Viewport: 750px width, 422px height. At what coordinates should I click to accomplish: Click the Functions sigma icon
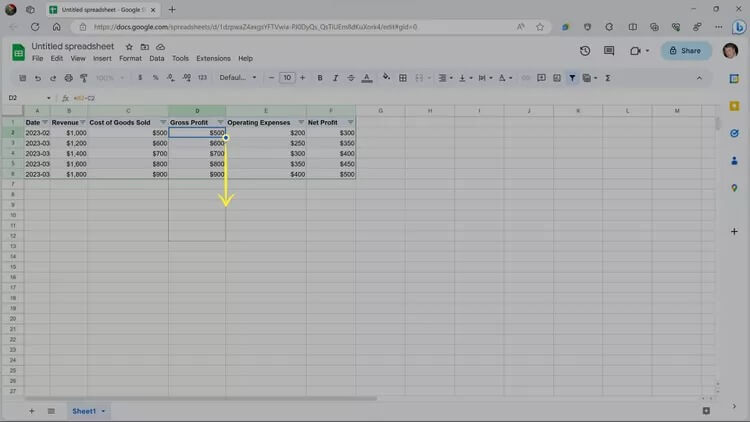tap(608, 78)
